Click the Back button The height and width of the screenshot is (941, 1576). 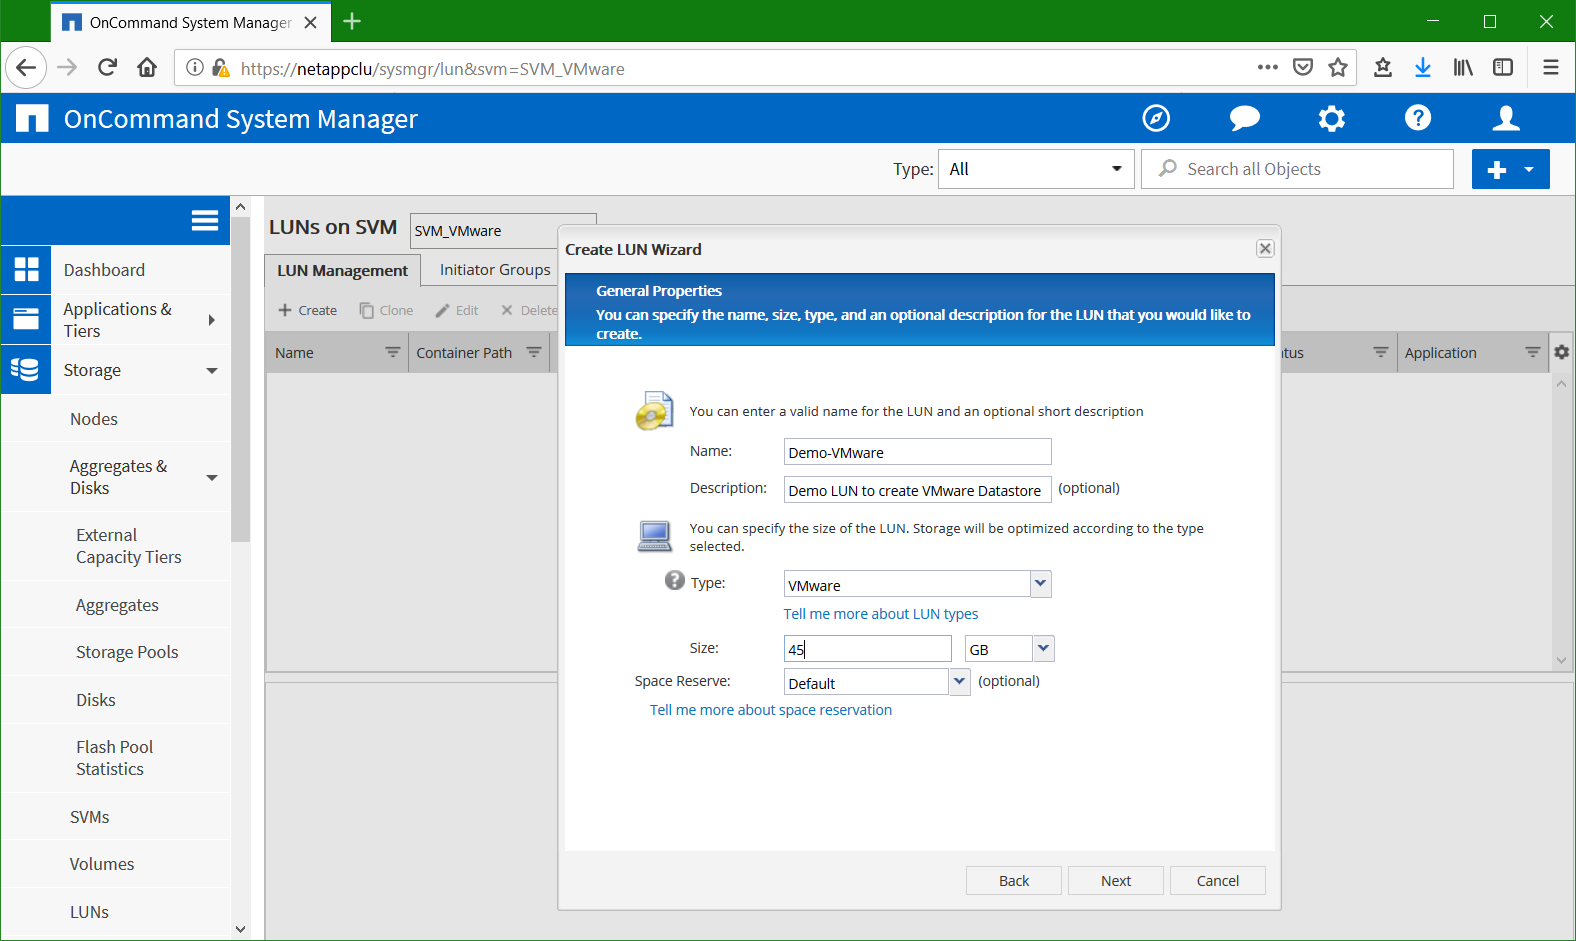coord(1014,881)
